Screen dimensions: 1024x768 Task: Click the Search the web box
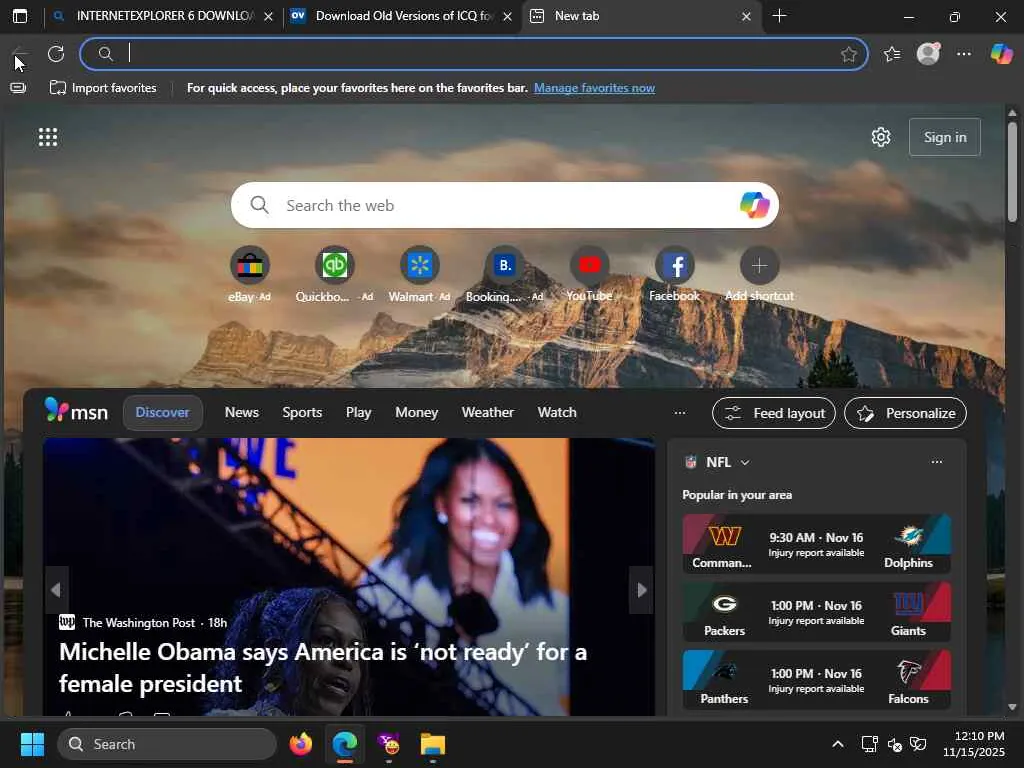point(504,205)
